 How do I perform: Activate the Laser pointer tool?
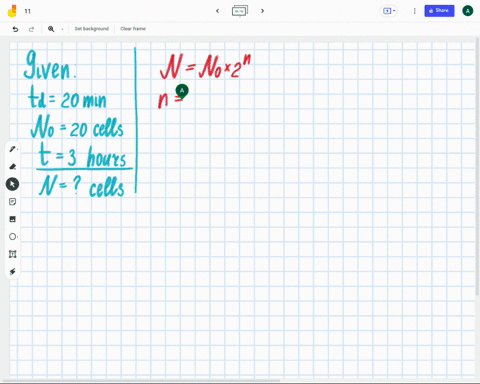13,272
